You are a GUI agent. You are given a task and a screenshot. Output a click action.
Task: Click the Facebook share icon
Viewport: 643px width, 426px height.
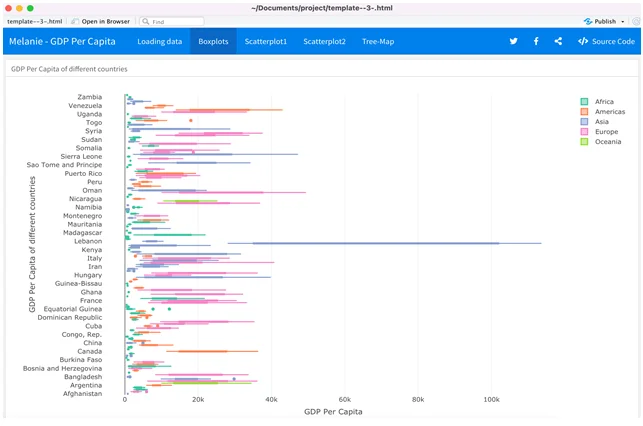click(536, 41)
